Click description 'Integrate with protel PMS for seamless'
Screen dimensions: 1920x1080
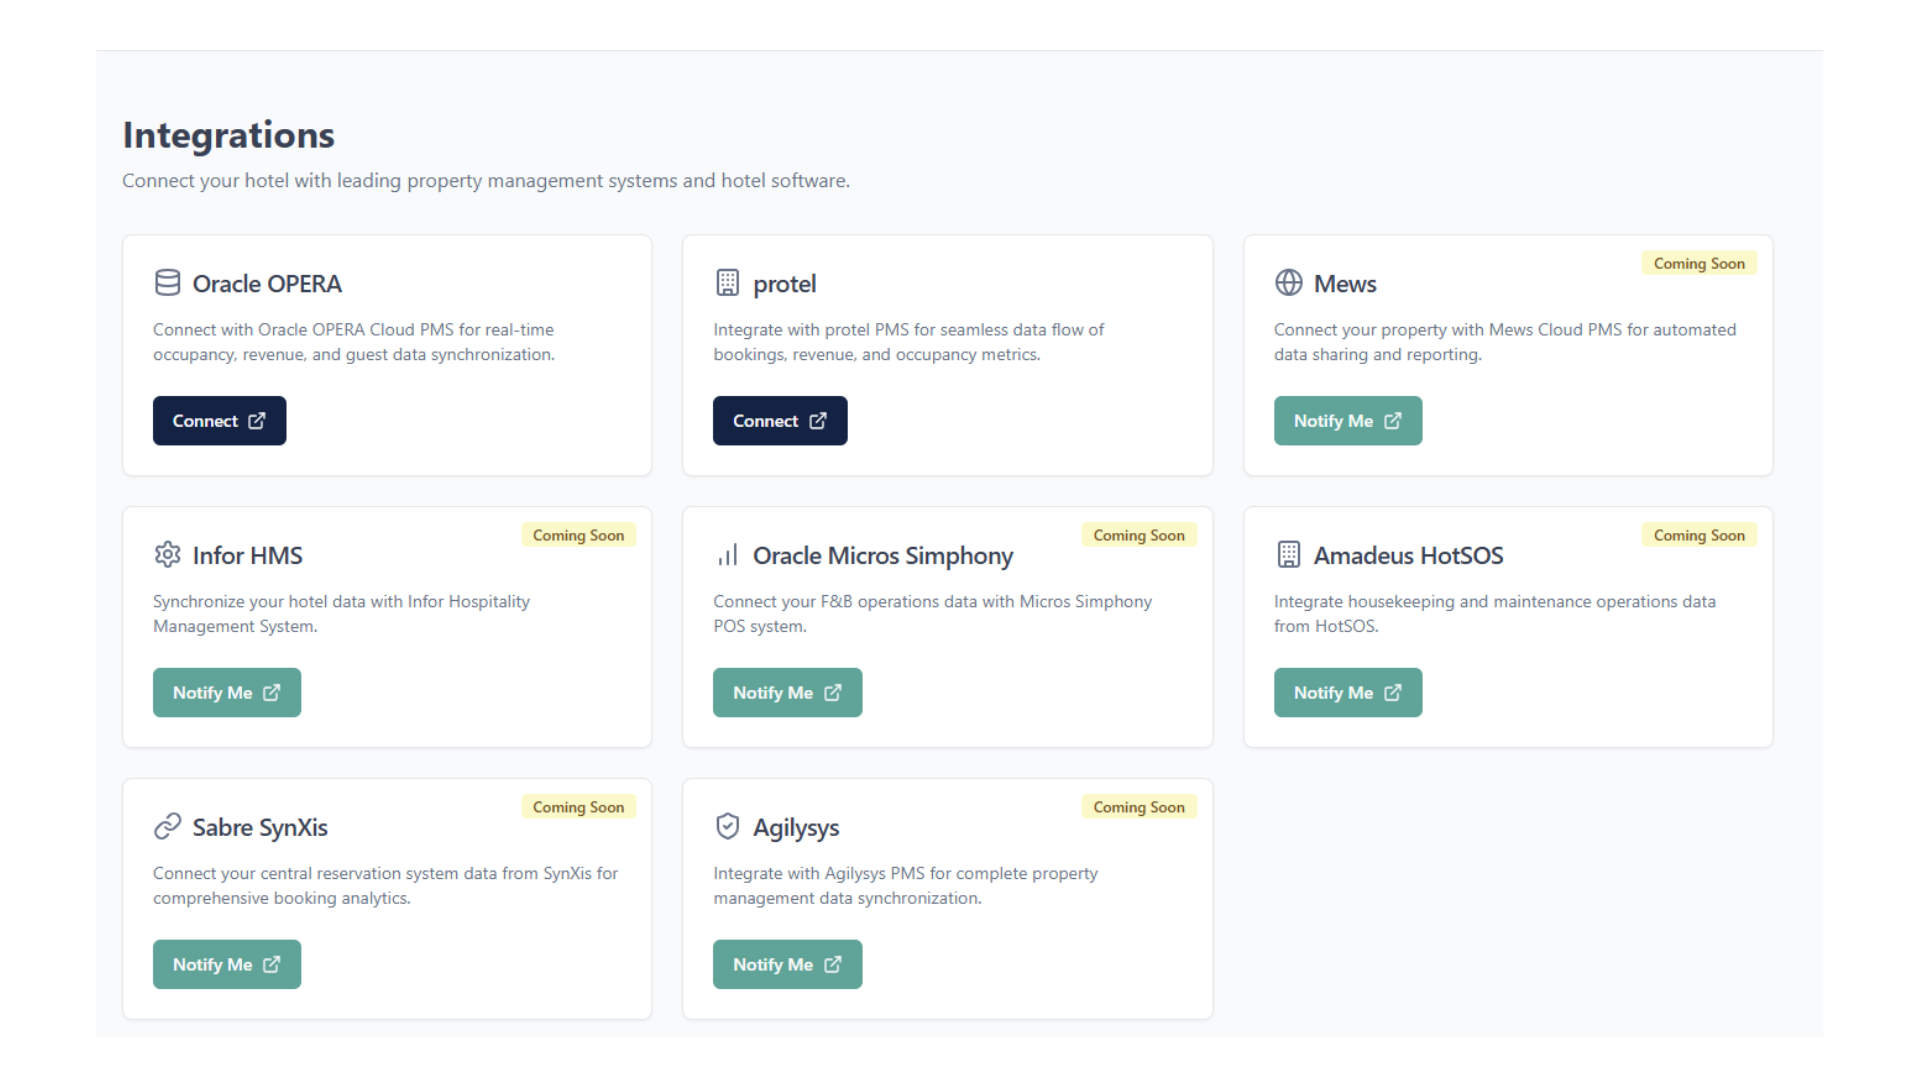coord(908,342)
